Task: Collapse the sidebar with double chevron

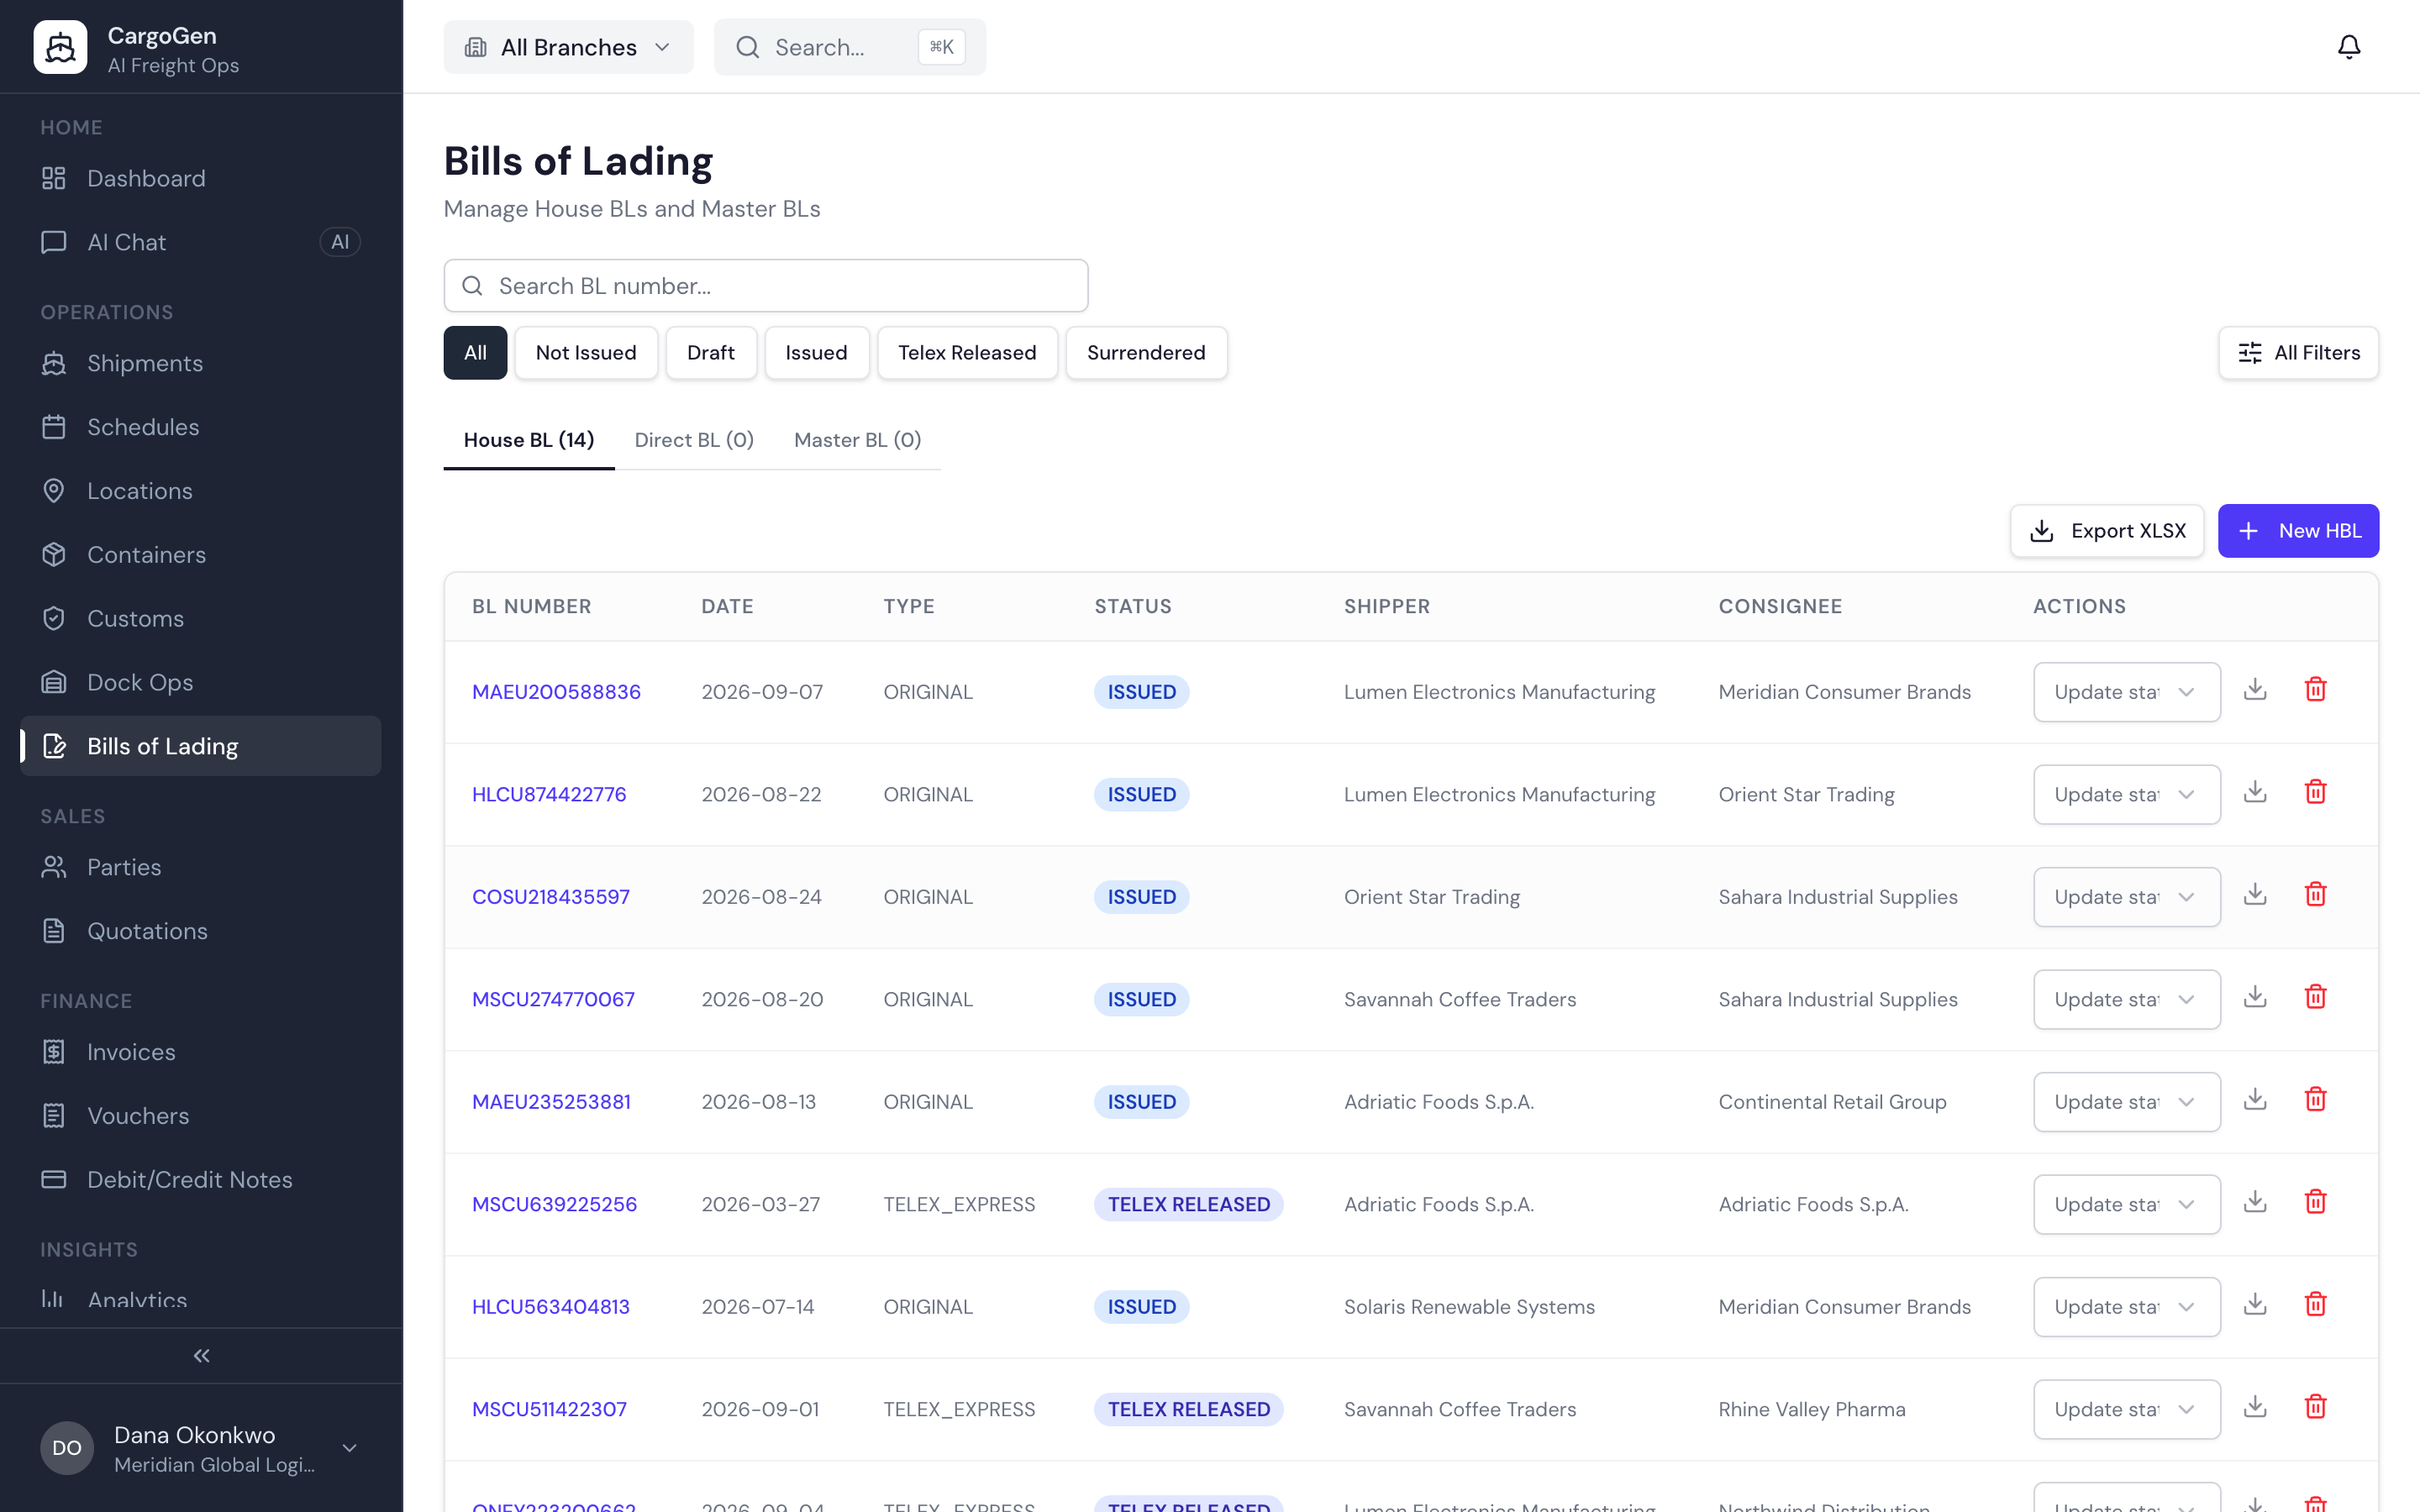Action: pyautogui.click(x=201, y=1356)
